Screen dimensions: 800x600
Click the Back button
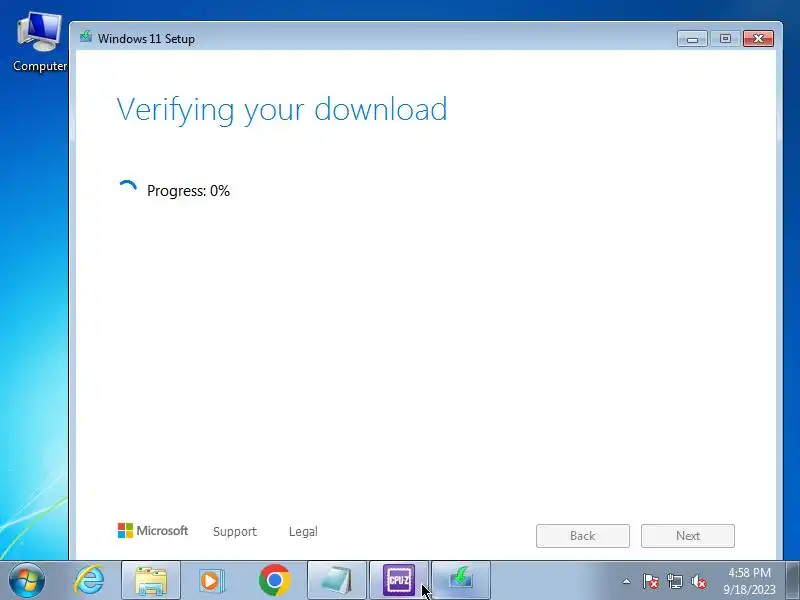click(x=583, y=536)
